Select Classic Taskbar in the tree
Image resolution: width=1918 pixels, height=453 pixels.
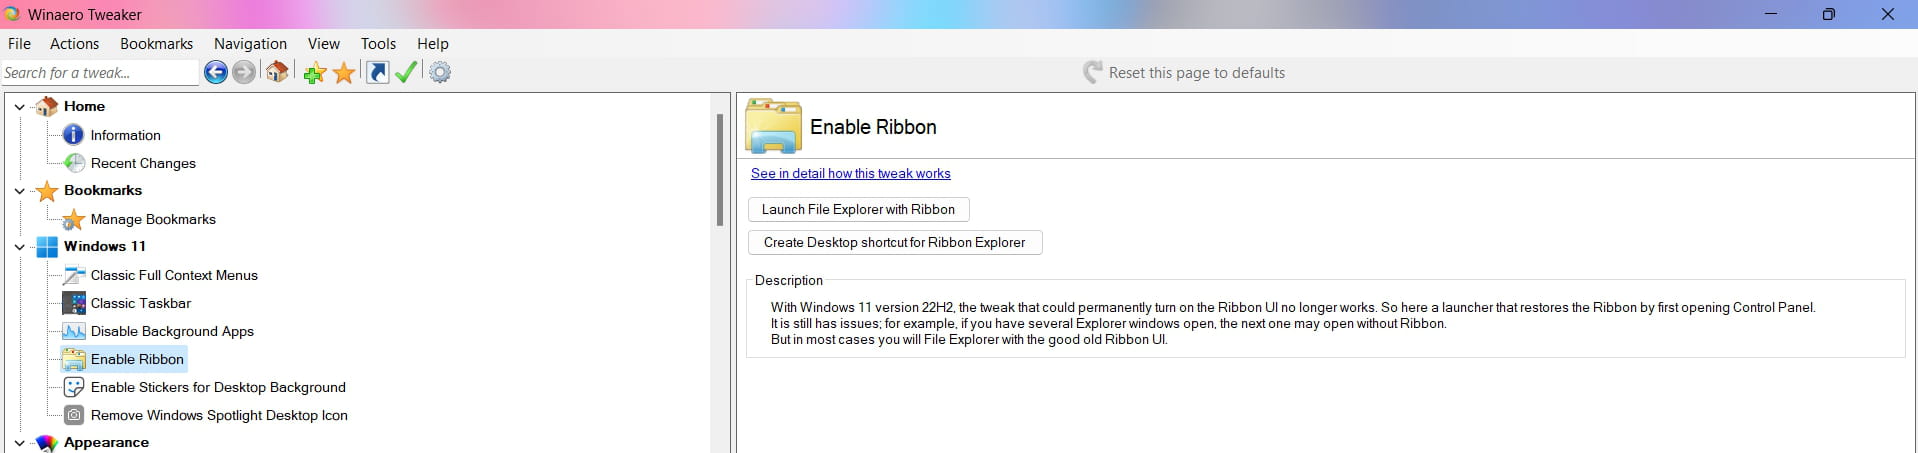tap(140, 303)
